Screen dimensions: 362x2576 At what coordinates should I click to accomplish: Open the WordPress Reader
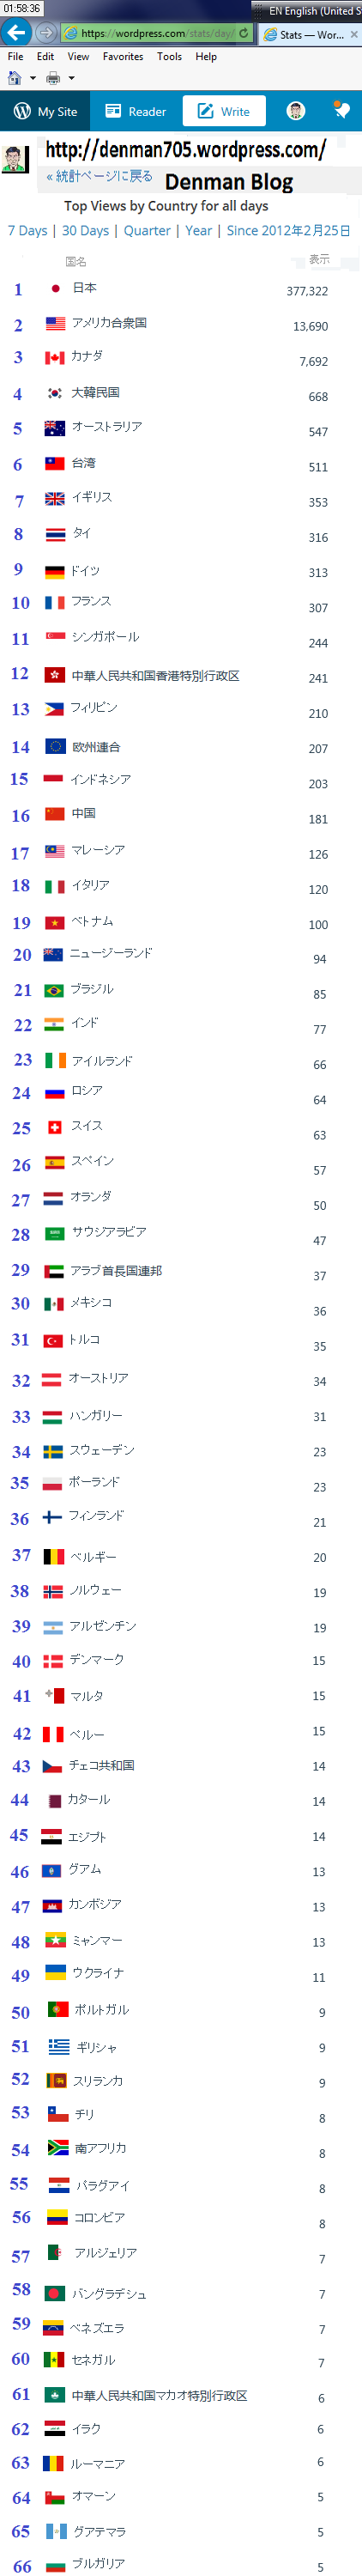[x=136, y=111]
